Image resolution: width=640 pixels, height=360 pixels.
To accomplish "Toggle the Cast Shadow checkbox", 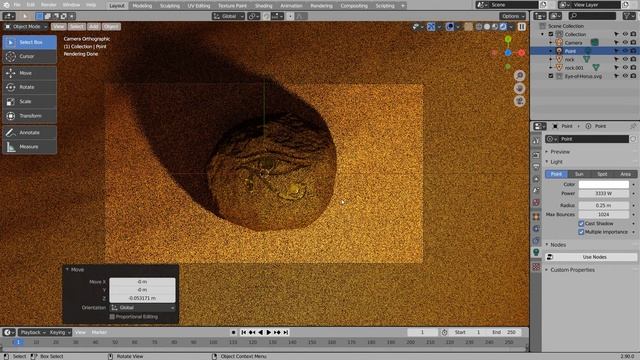I will coord(581,224).
